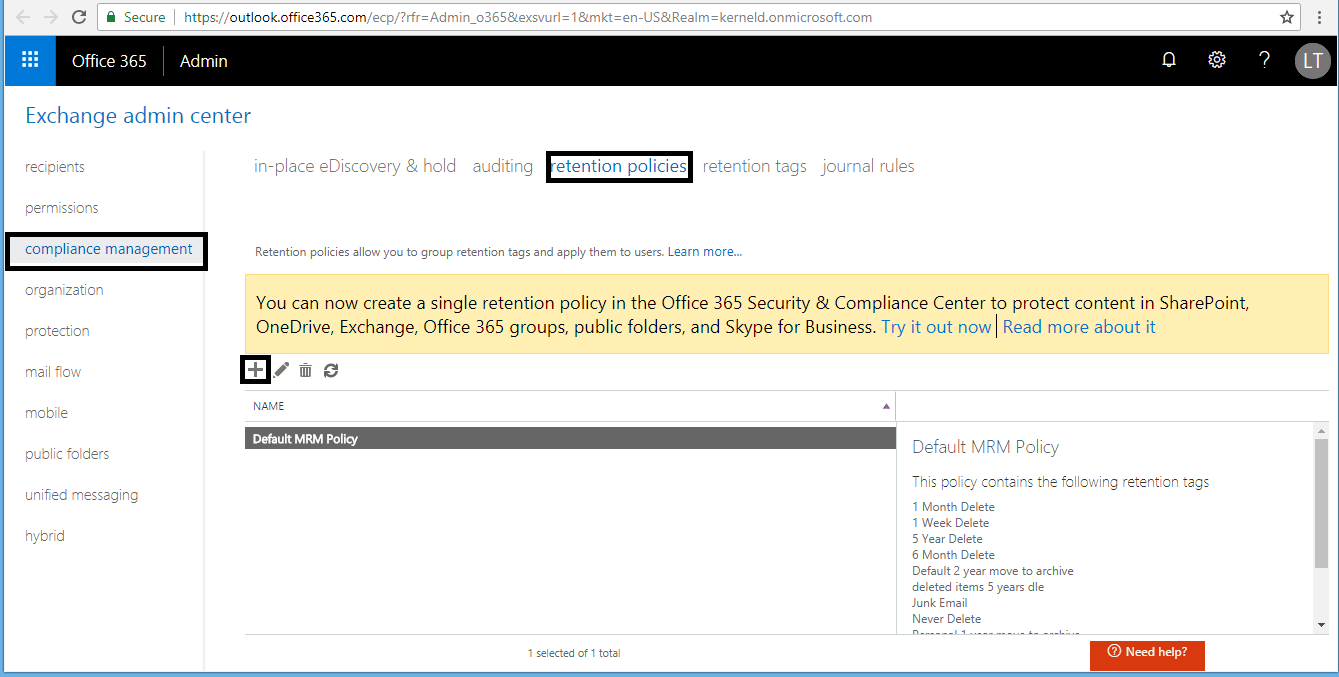
Task: Open the notifications bell
Action: click(1169, 60)
